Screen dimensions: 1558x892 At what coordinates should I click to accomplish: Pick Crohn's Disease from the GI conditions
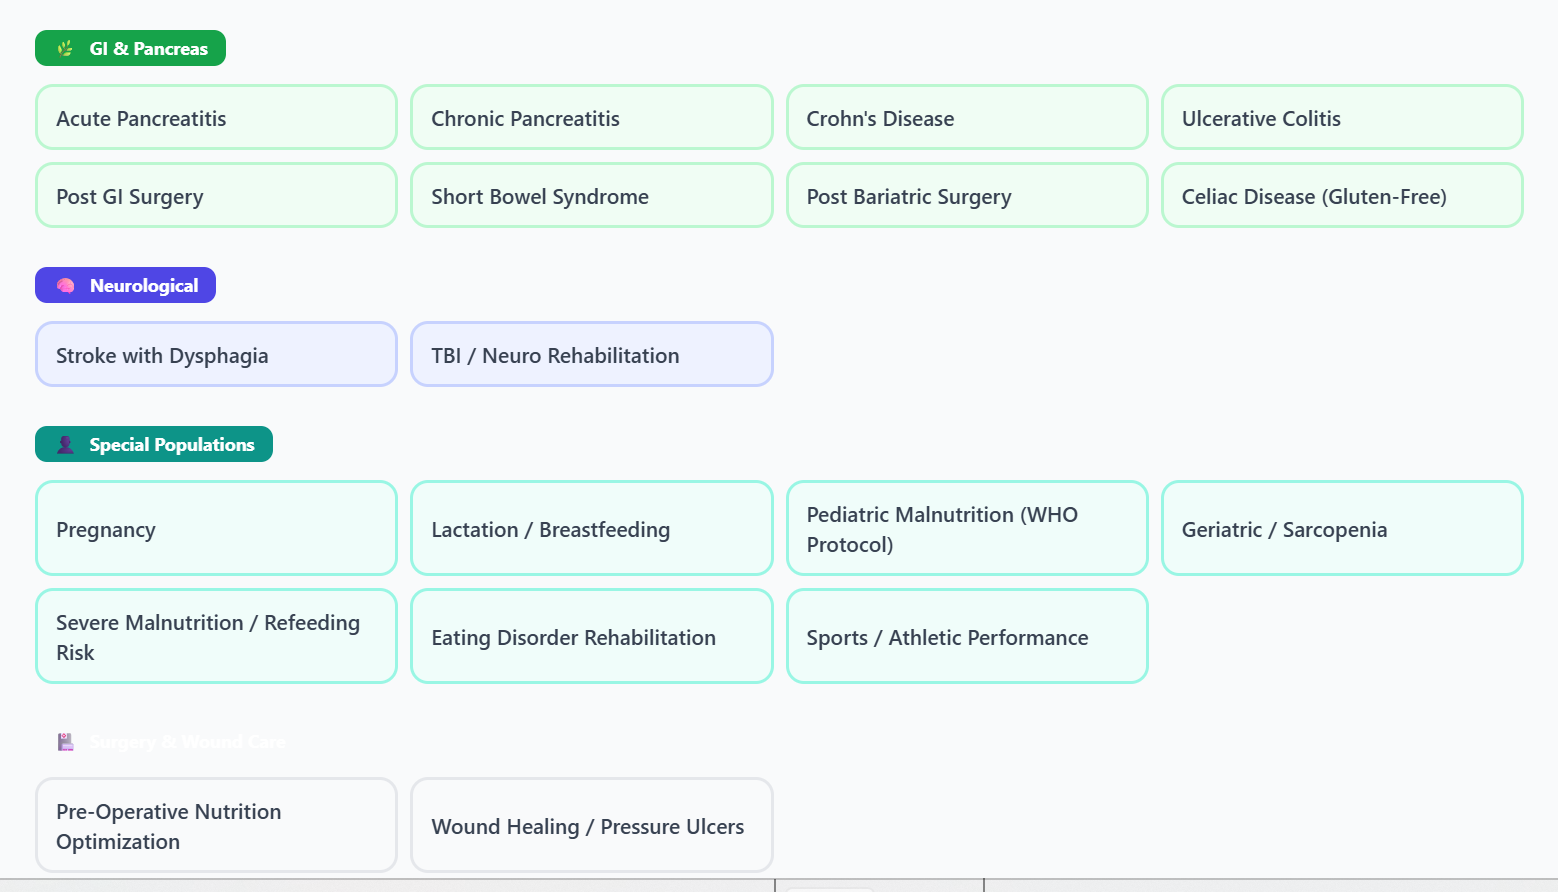point(966,118)
